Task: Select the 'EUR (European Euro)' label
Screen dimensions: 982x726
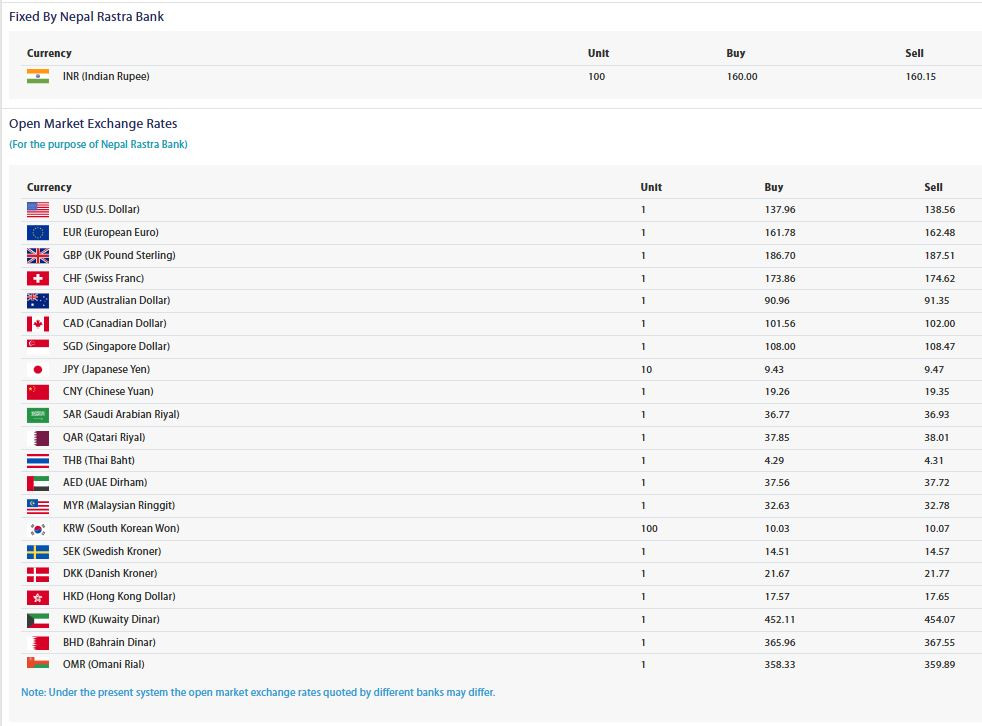Action: (x=110, y=232)
